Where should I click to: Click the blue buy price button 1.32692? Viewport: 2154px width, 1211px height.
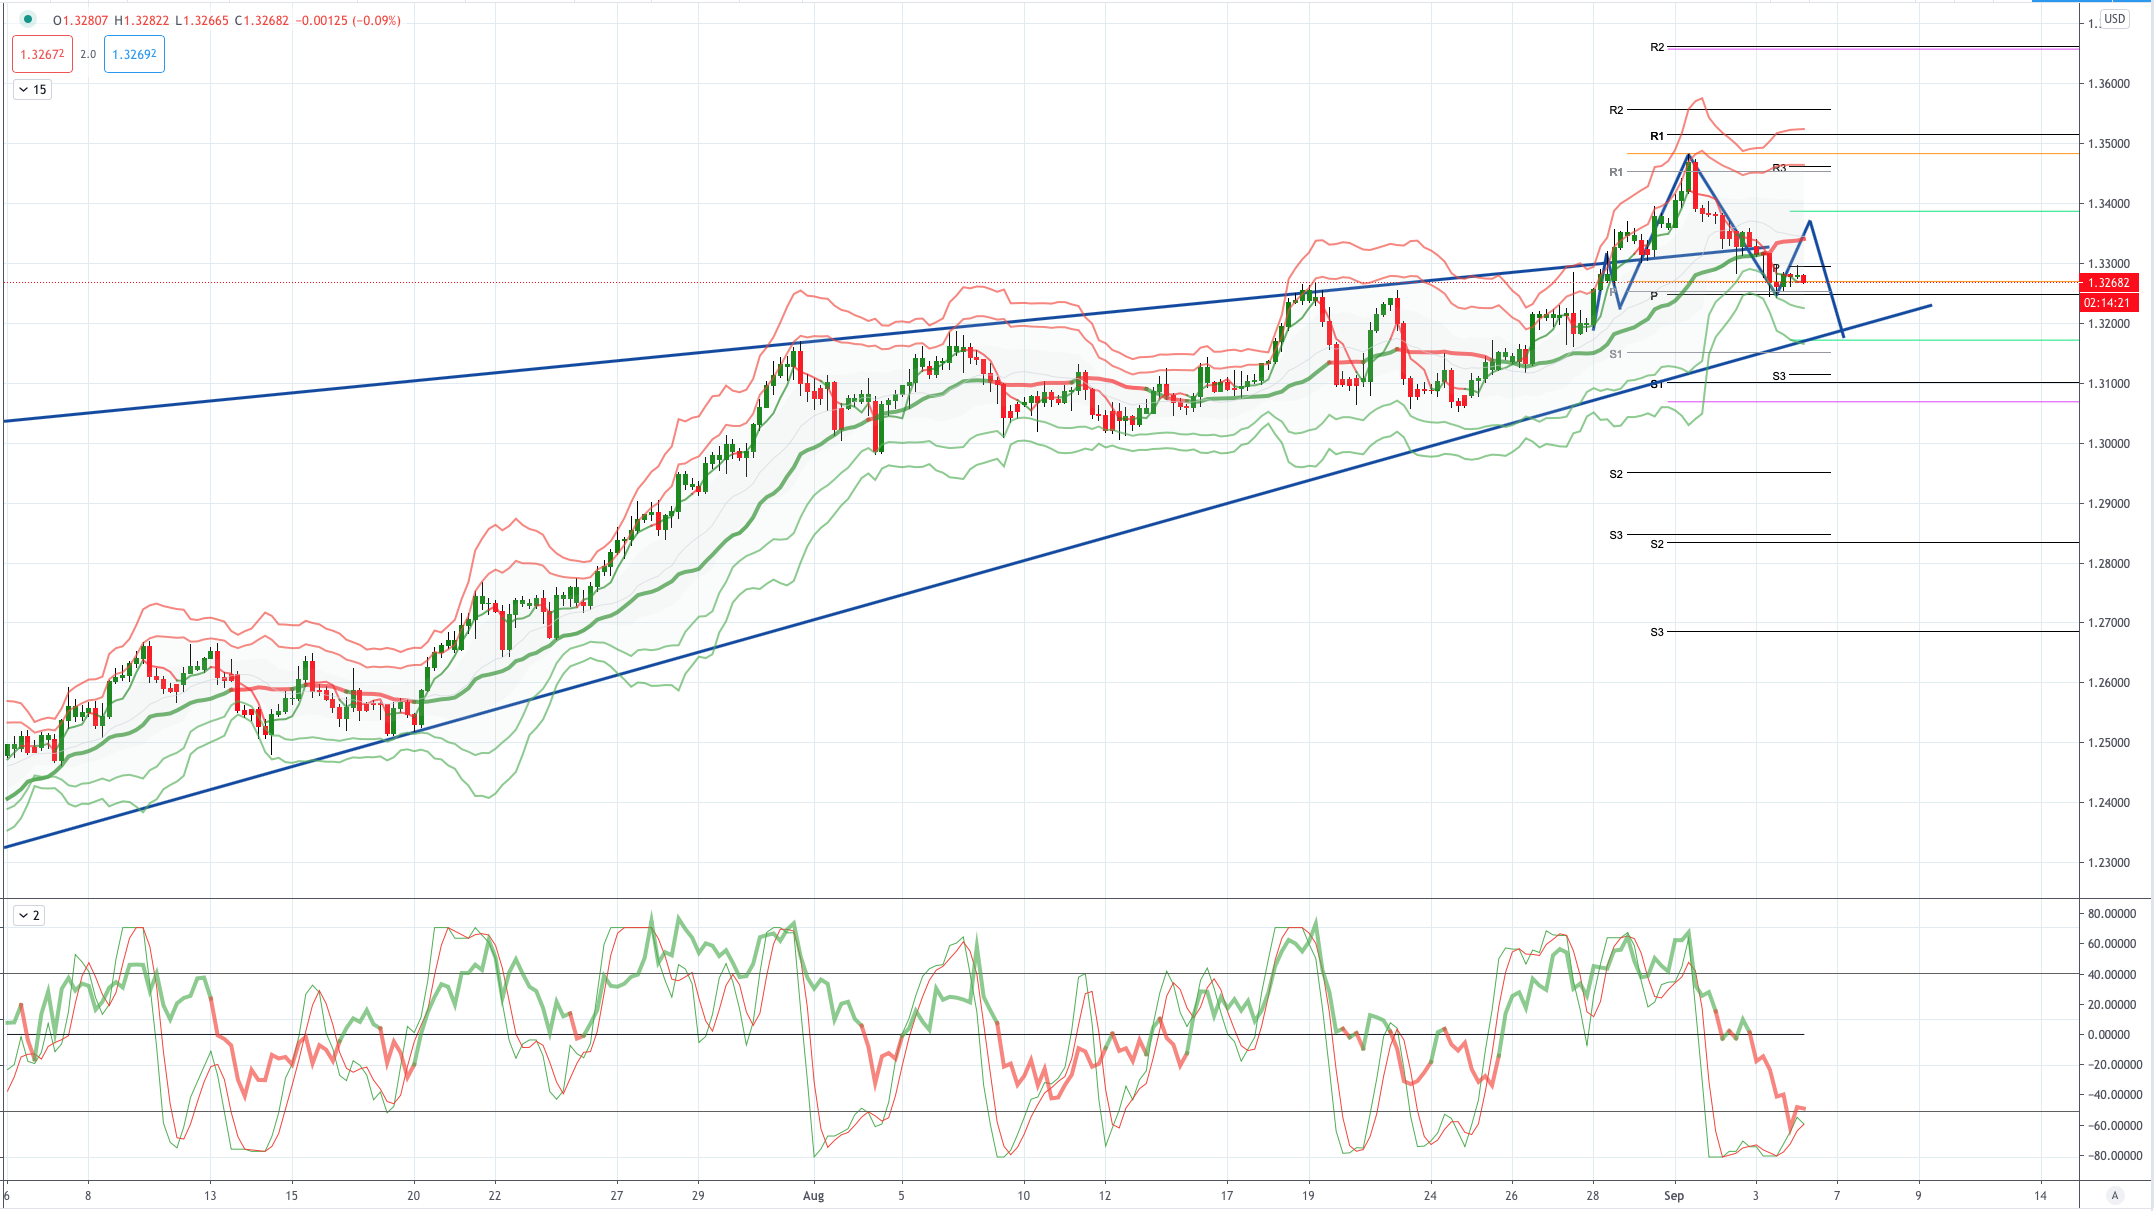(134, 54)
